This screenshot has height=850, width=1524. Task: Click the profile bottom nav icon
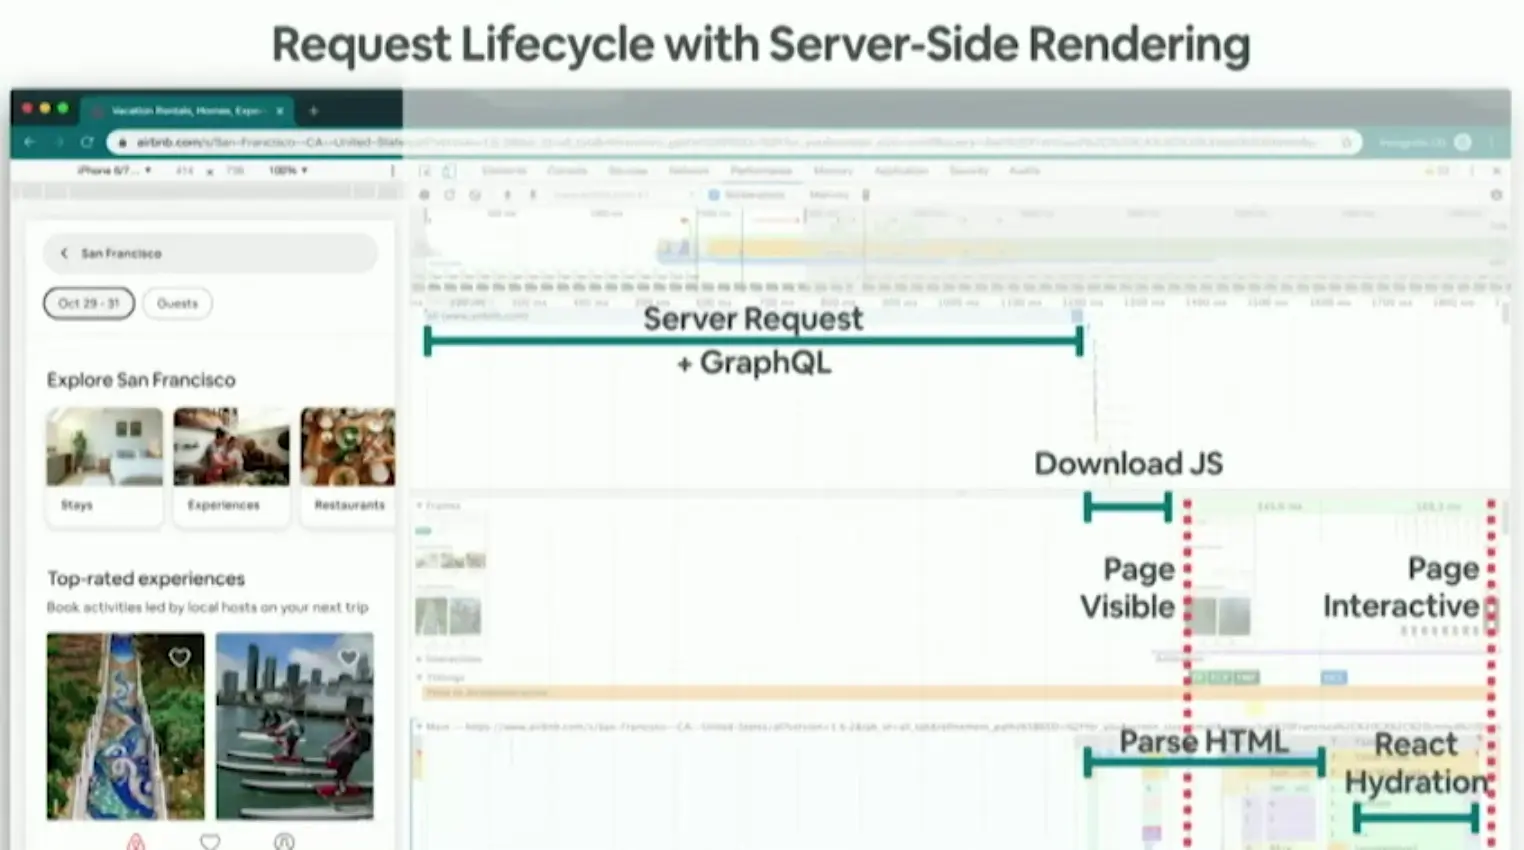(x=284, y=842)
